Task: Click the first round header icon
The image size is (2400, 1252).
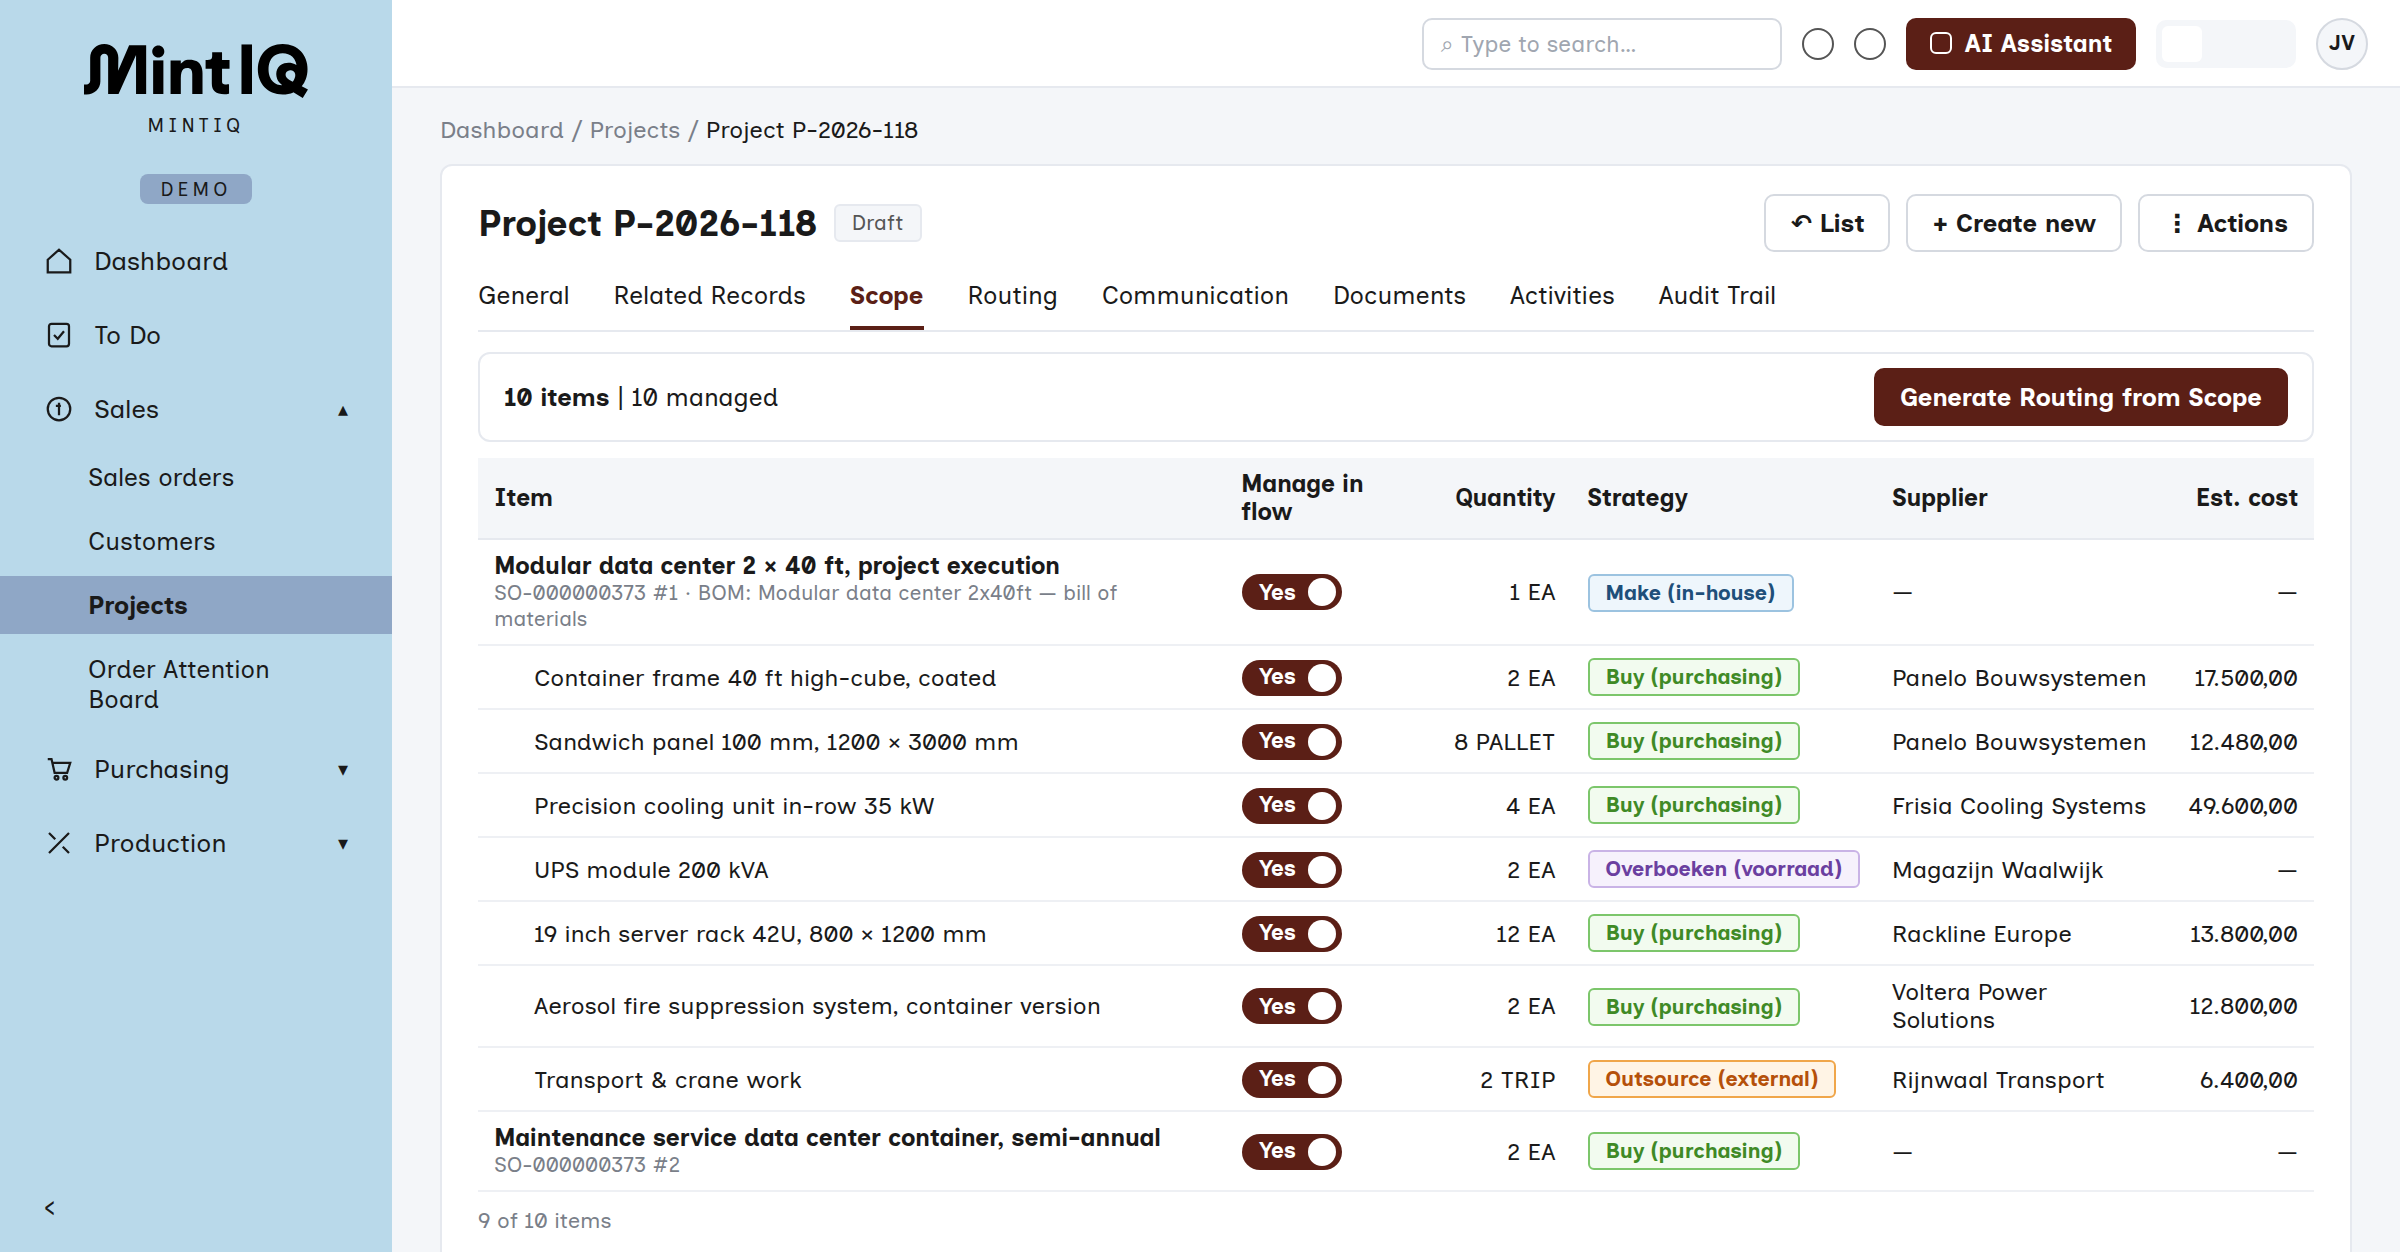Action: (x=1818, y=44)
